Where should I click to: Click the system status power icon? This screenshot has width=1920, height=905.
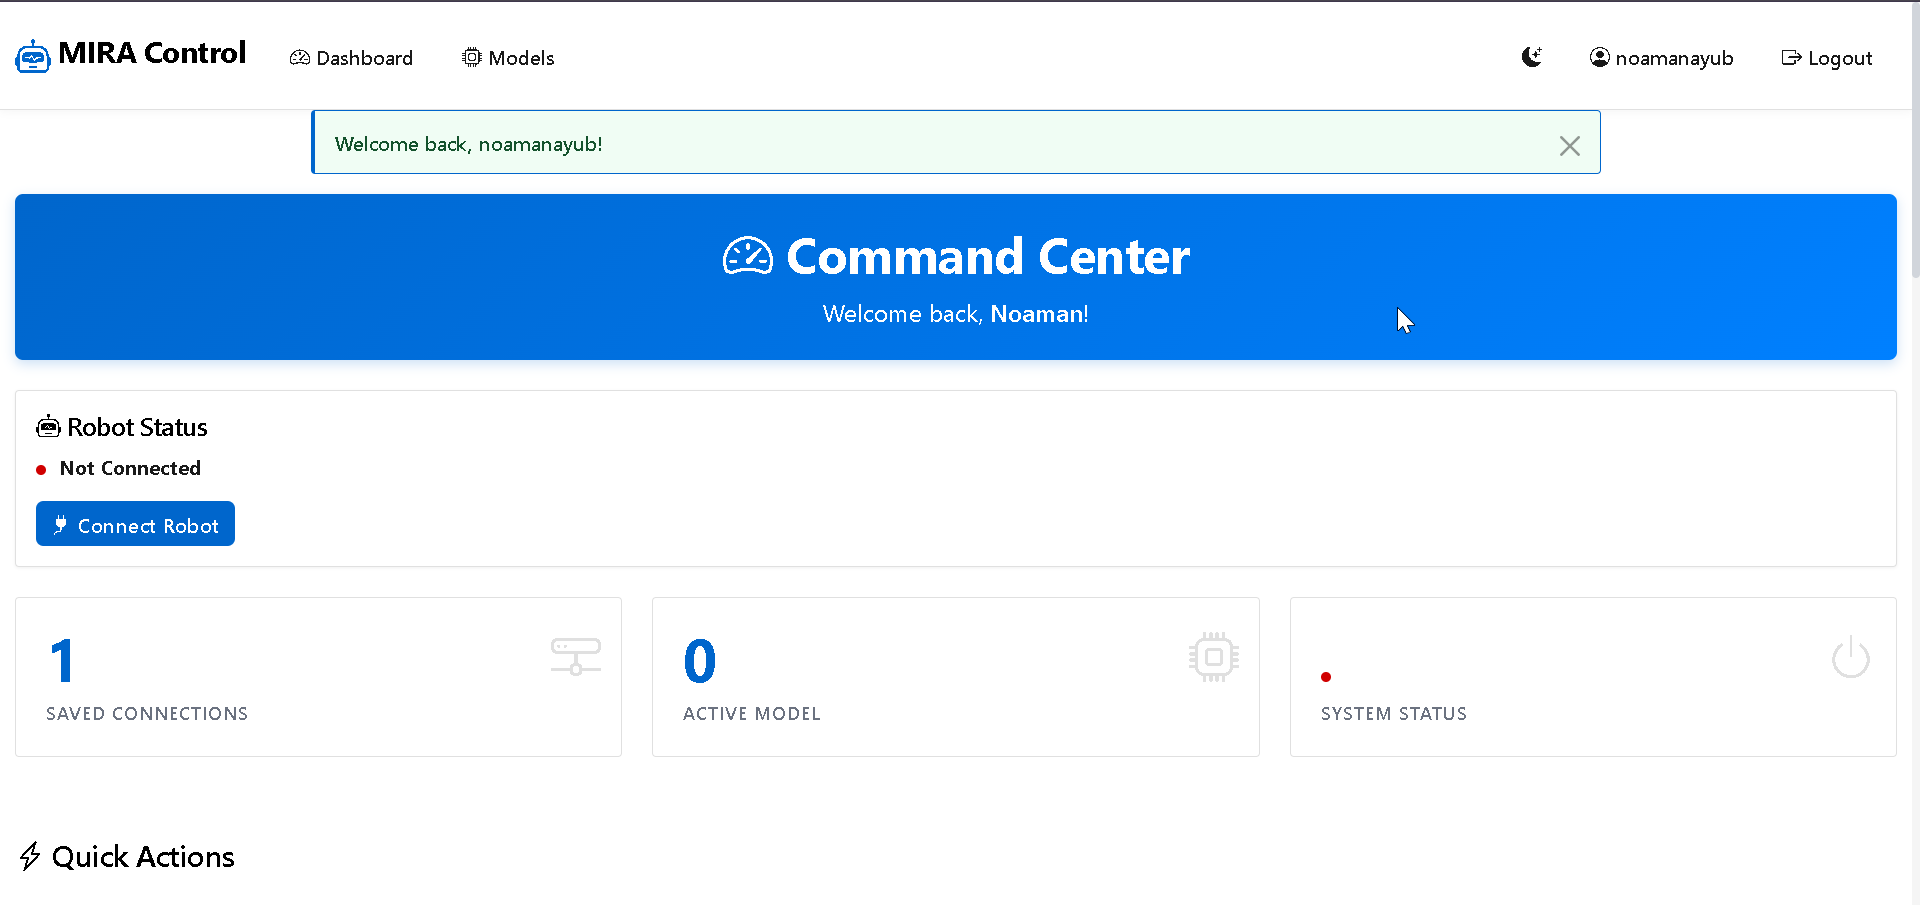click(1850, 657)
